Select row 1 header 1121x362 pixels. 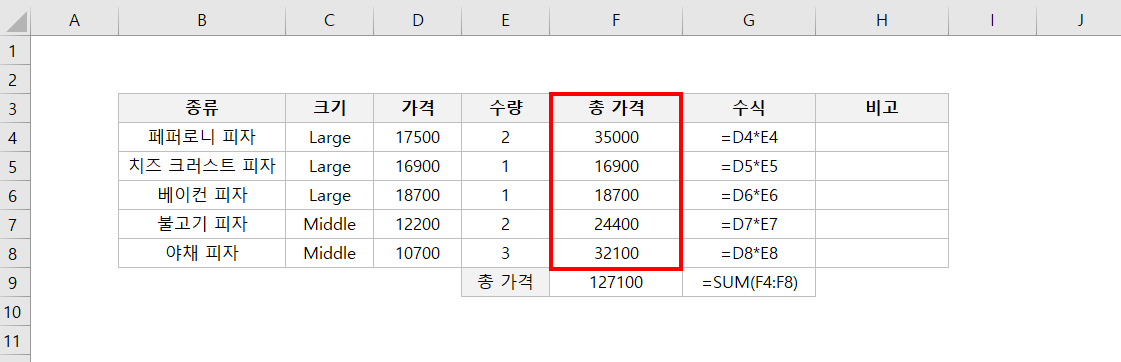pos(15,50)
